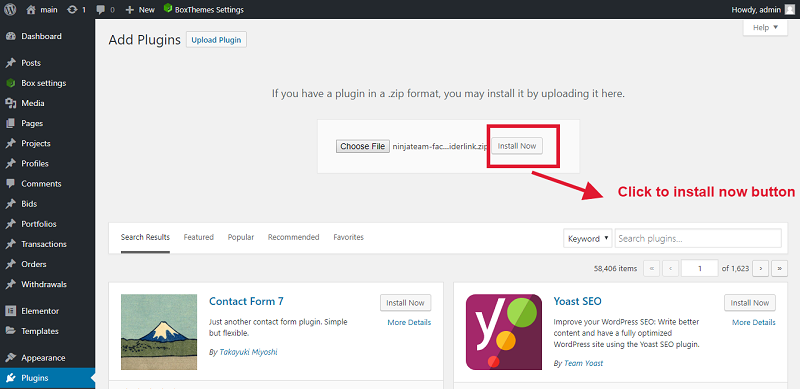Switch to the Search Results tab

point(145,237)
